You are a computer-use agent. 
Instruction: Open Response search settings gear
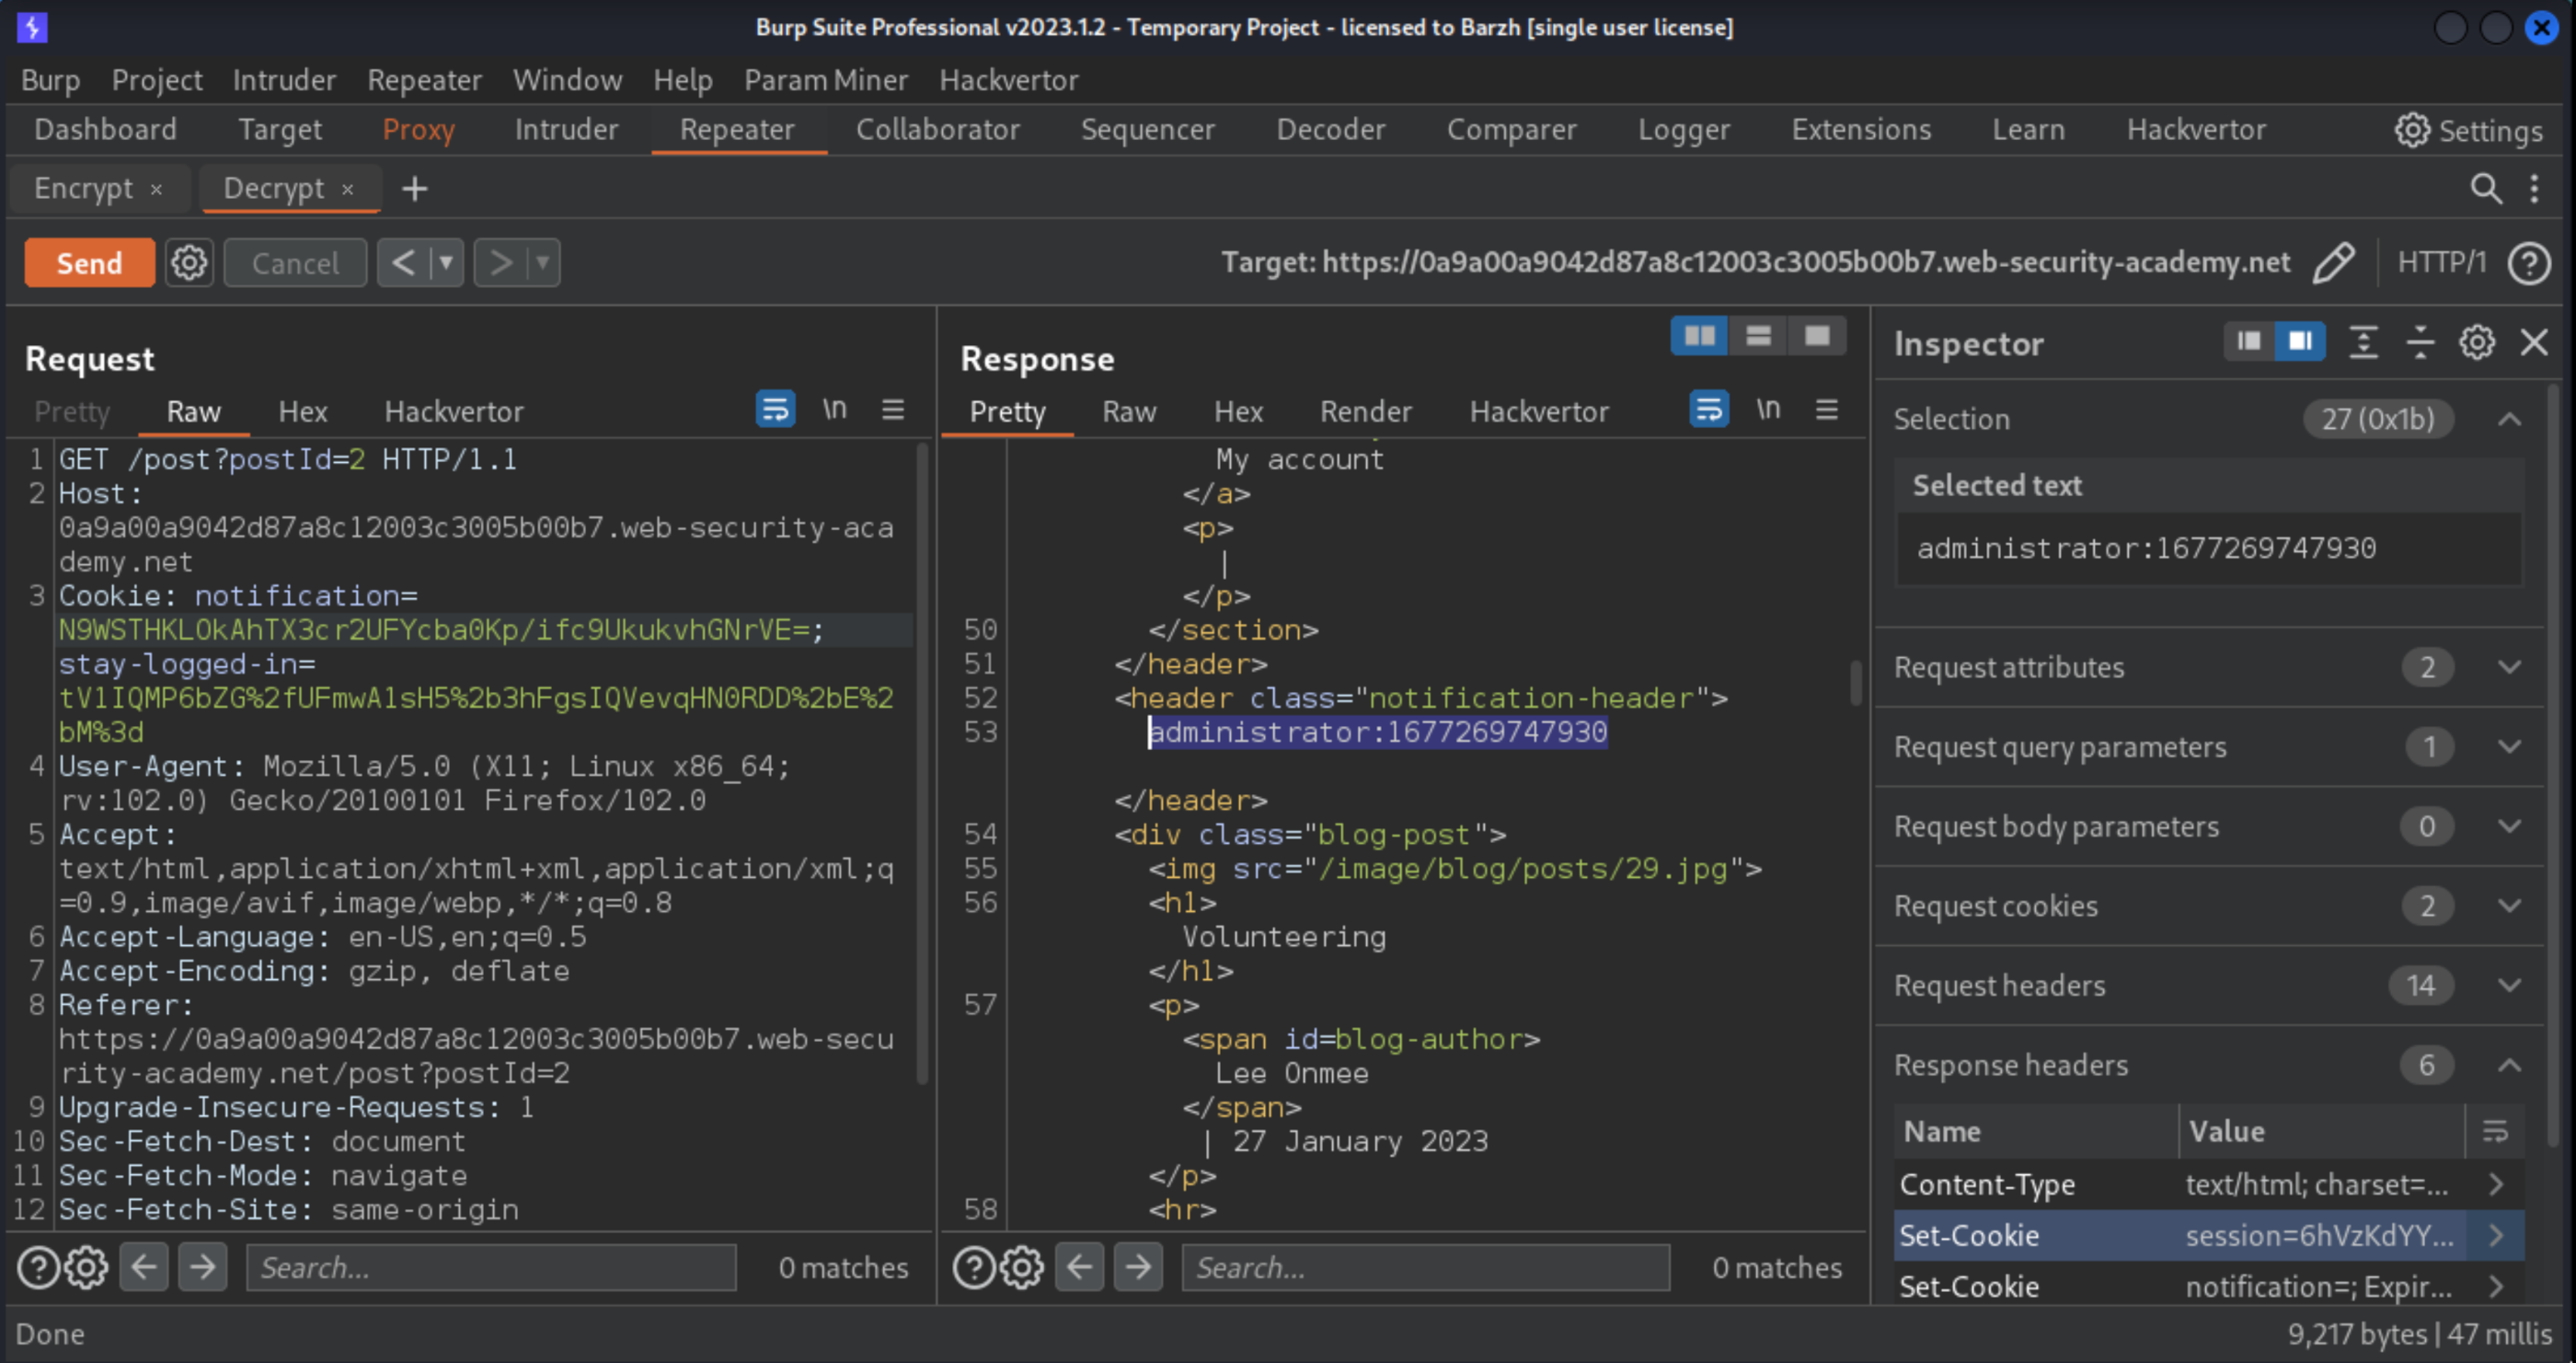pyautogui.click(x=1022, y=1268)
